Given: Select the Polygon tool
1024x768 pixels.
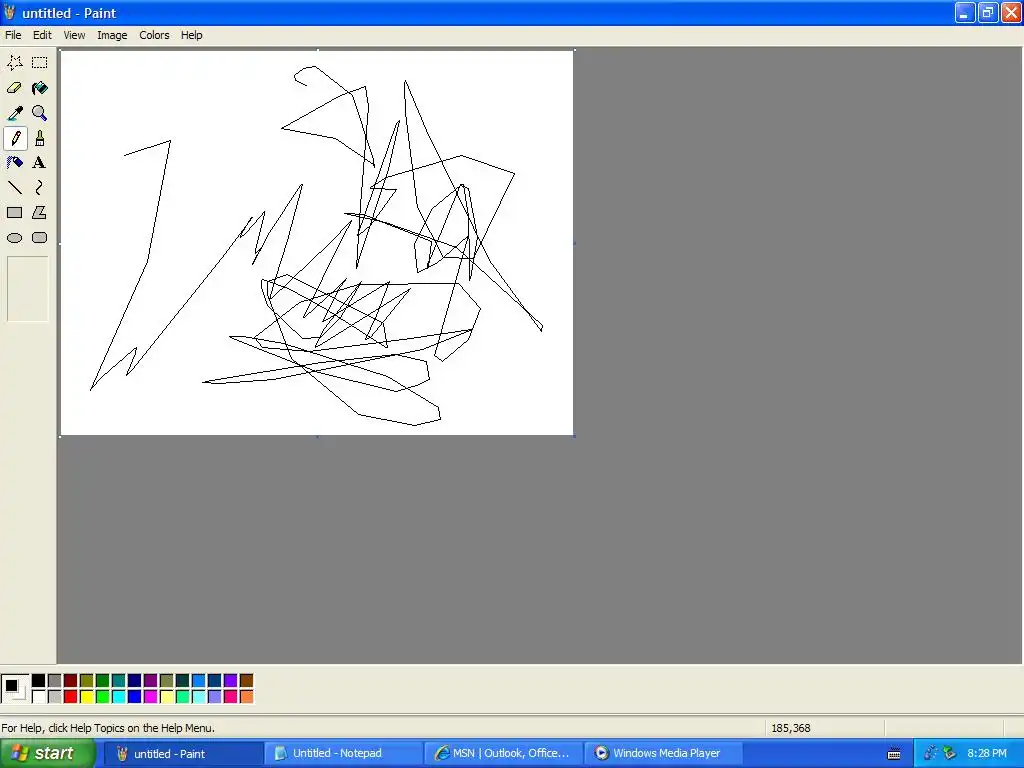Looking at the screenshot, I should pos(40,213).
